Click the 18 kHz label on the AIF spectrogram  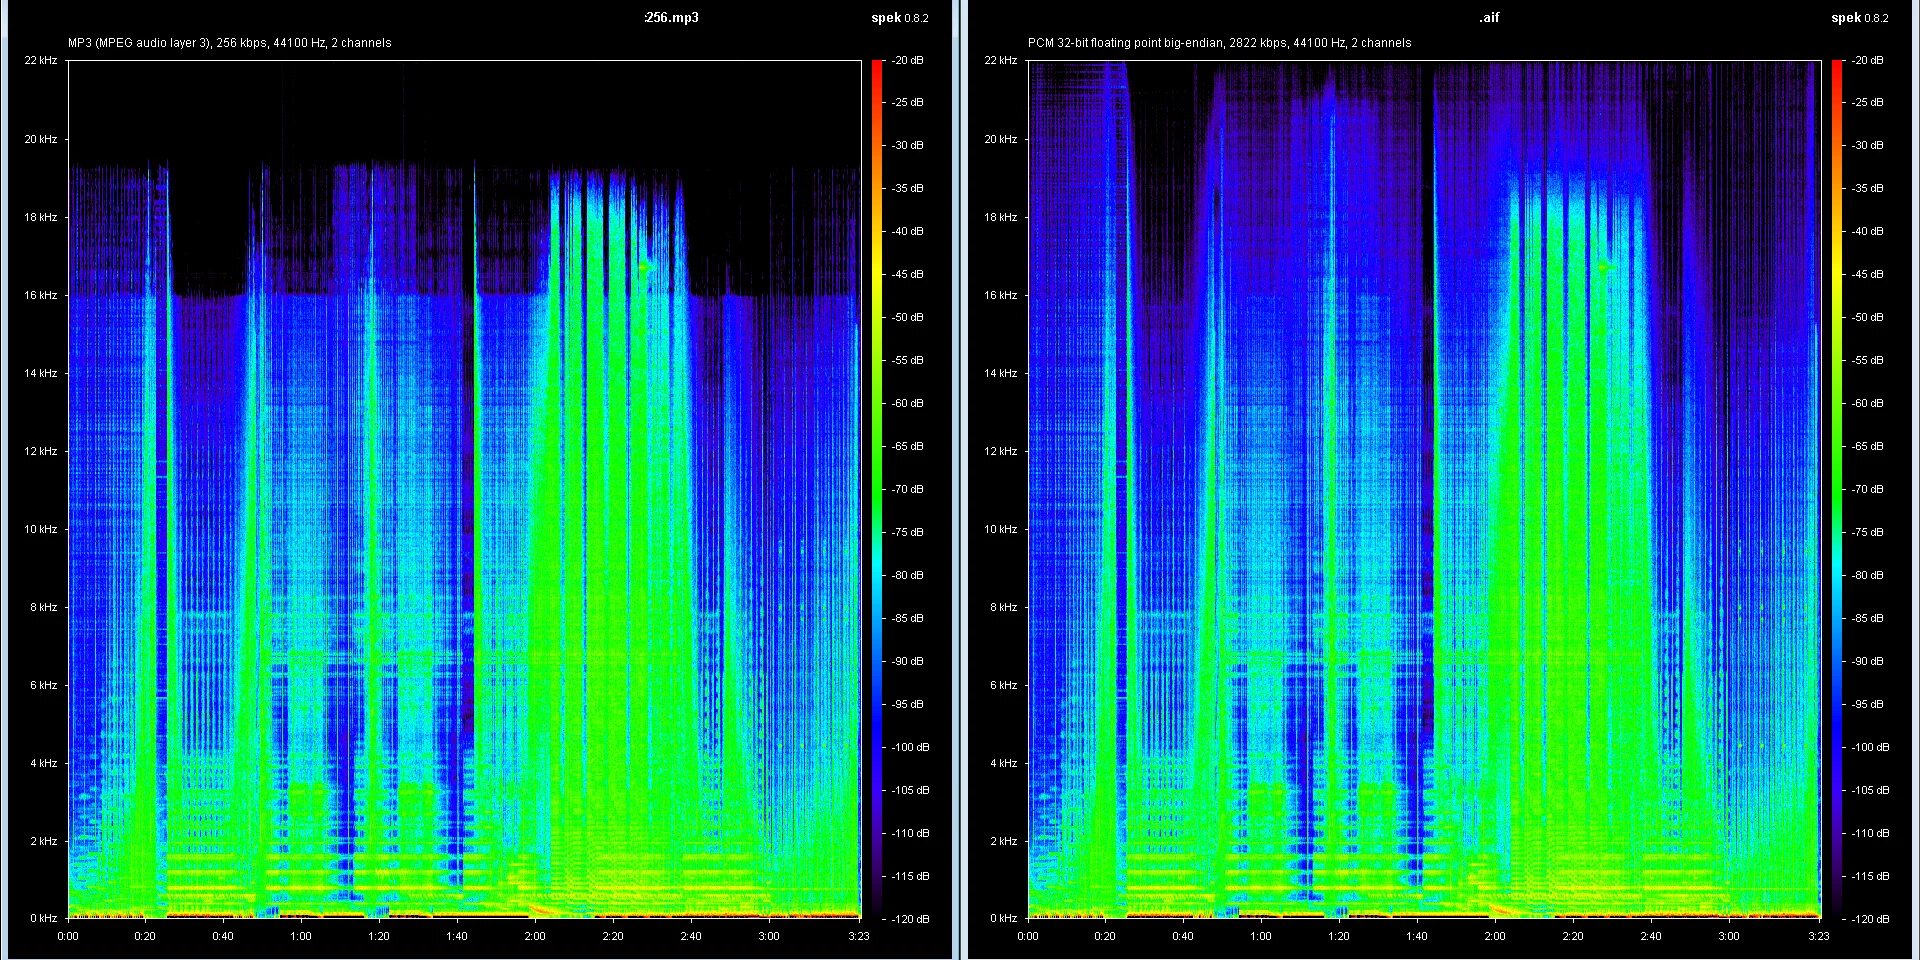coord(1001,217)
